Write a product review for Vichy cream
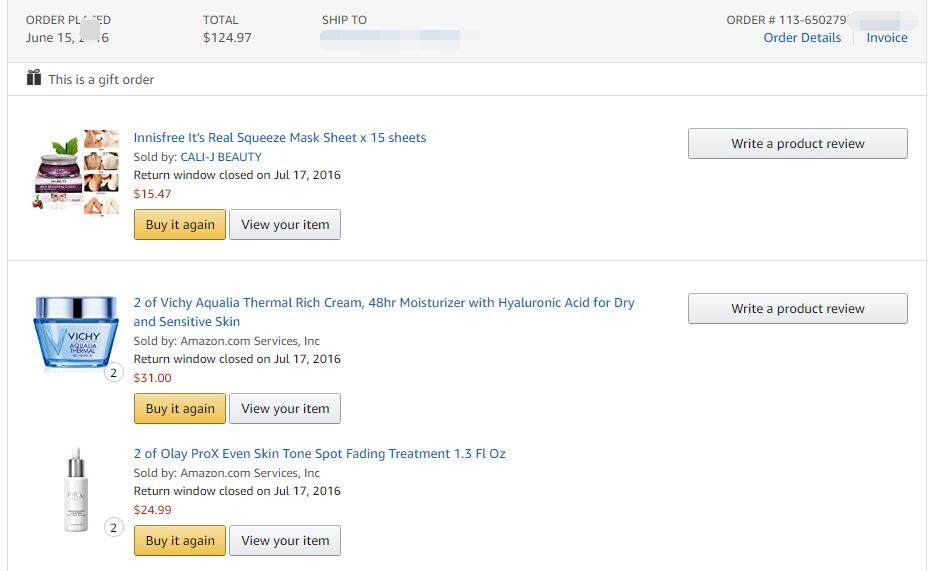 tap(797, 309)
